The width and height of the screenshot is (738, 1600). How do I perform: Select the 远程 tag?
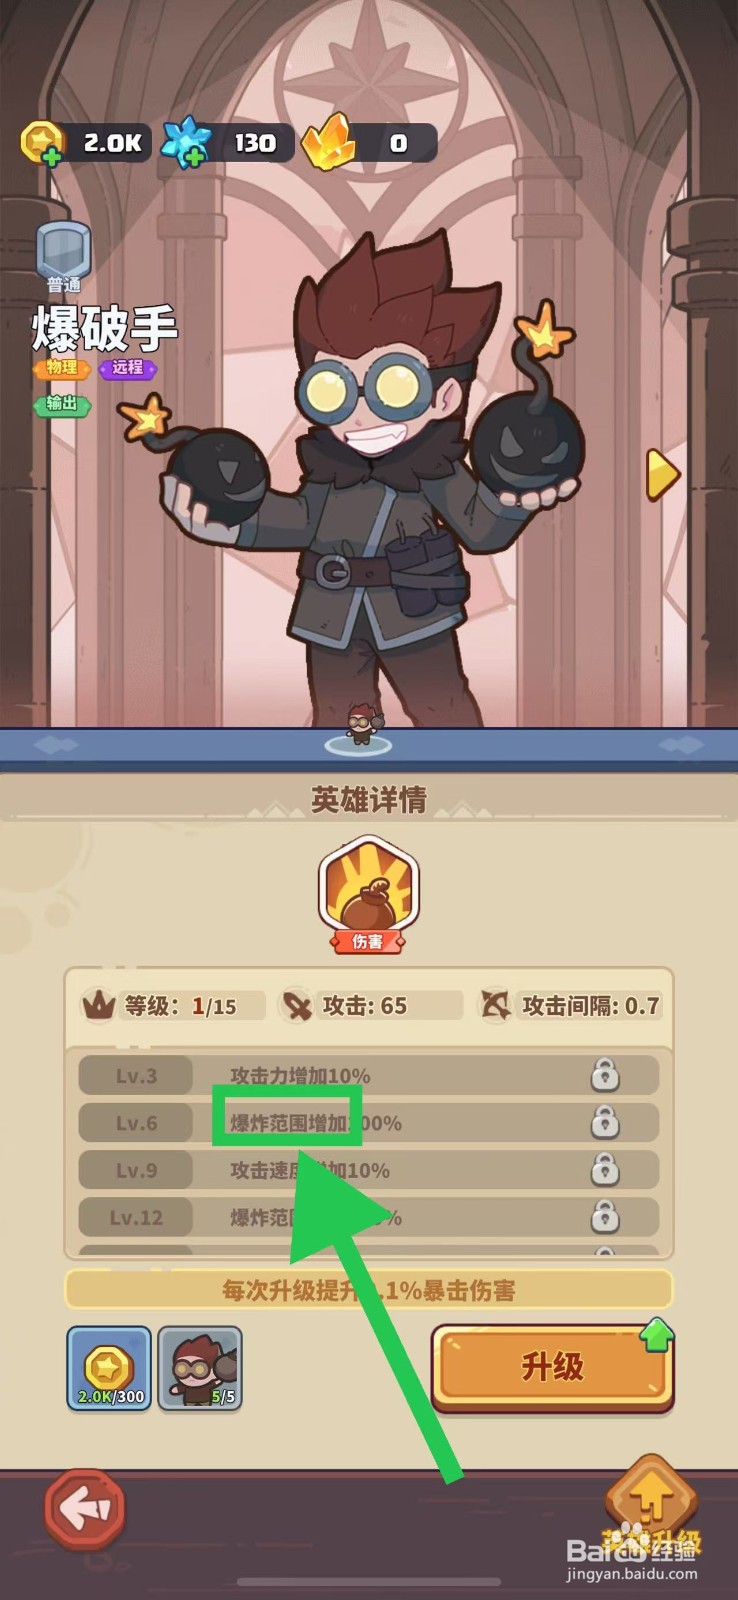[x=128, y=368]
